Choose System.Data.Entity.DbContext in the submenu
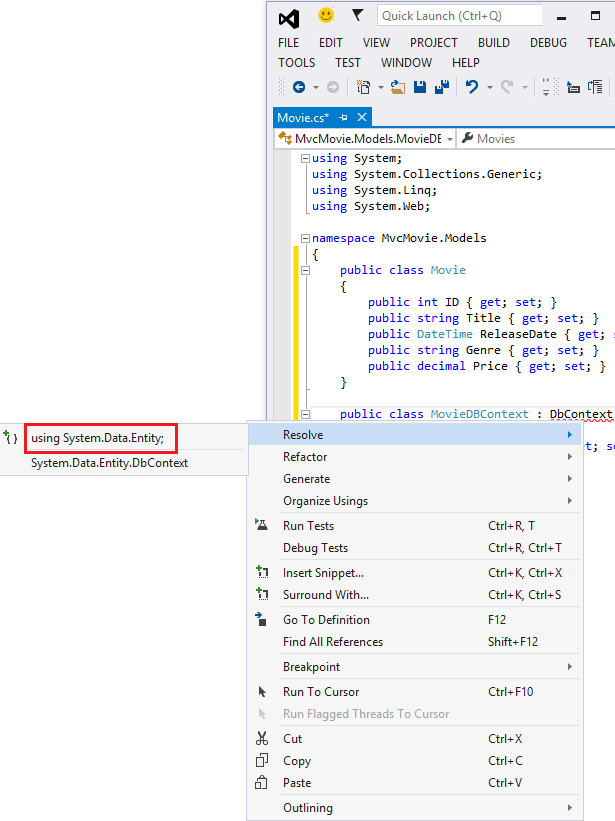Viewport: 615px width, 821px height. [109, 463]
